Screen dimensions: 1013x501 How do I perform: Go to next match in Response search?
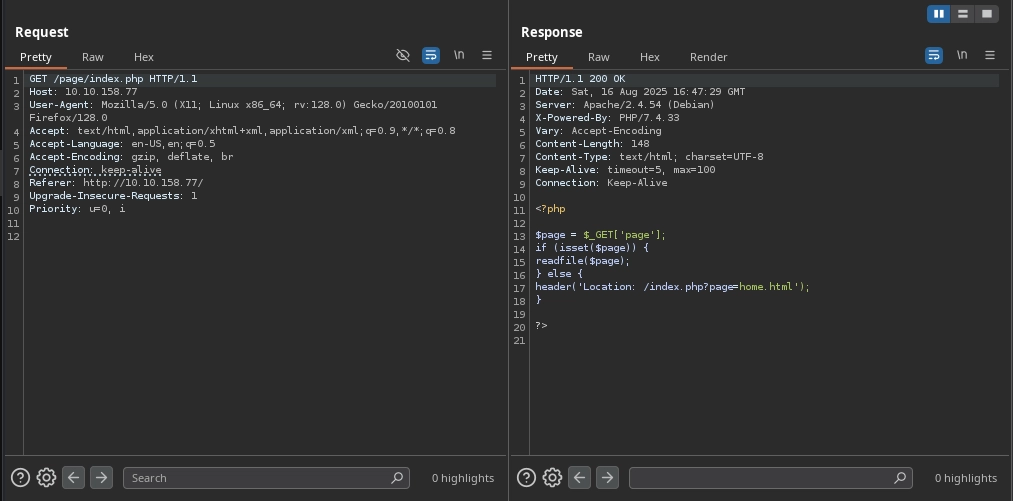(607, 478)
